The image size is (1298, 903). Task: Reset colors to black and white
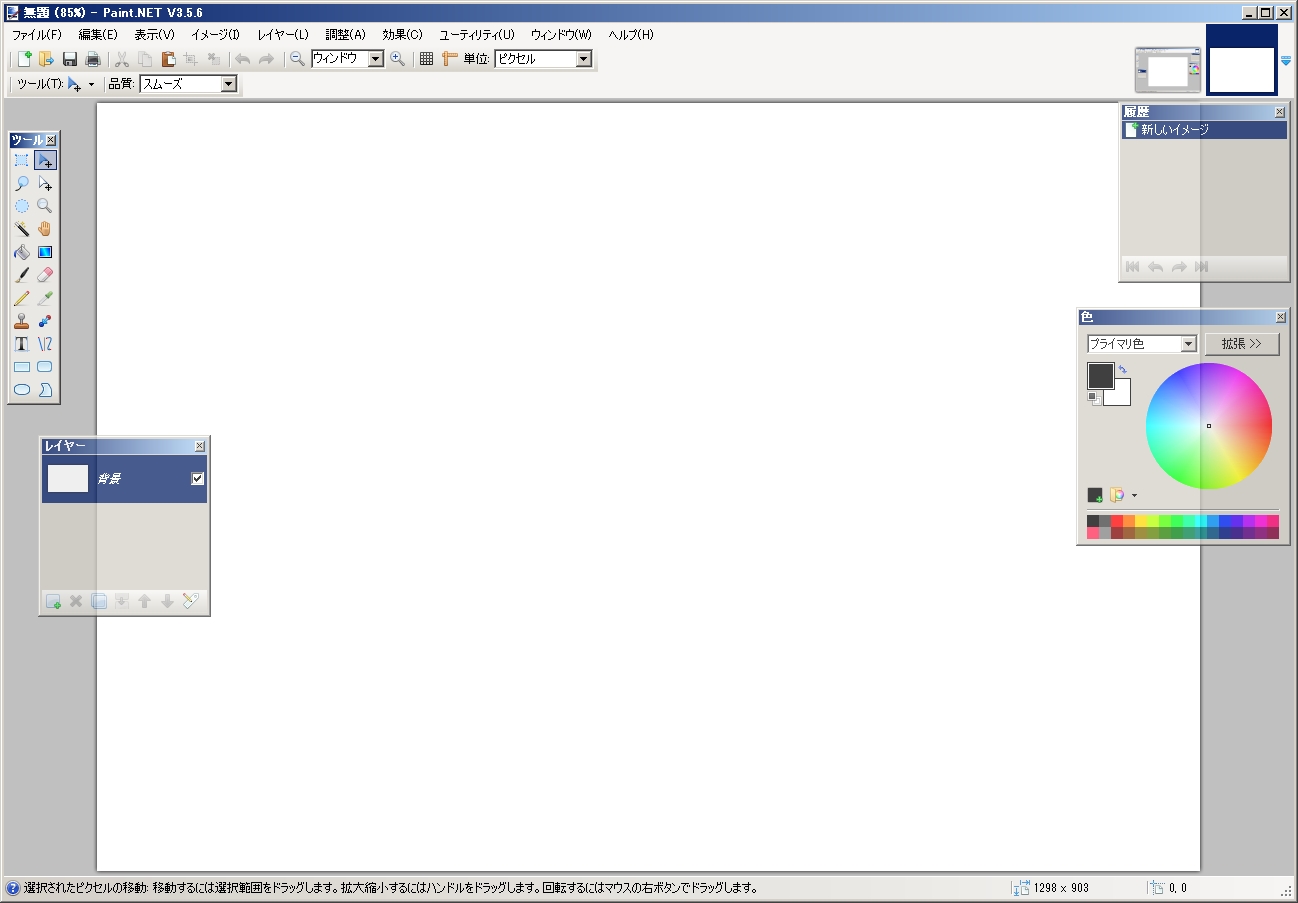[x=1094, y=398]
